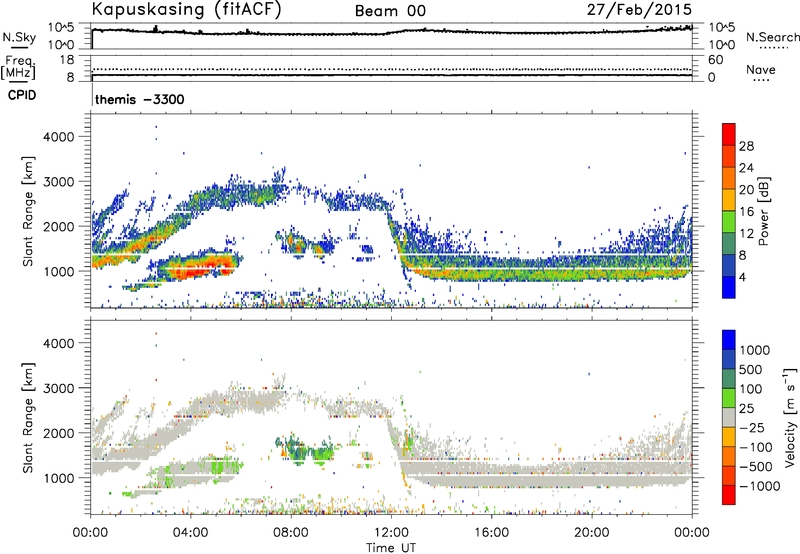Image resolution: width=800 pixels, height=554 pixels.
Task: Select "Slant Range [km]" label of power panel
Action: coord(28,211)
